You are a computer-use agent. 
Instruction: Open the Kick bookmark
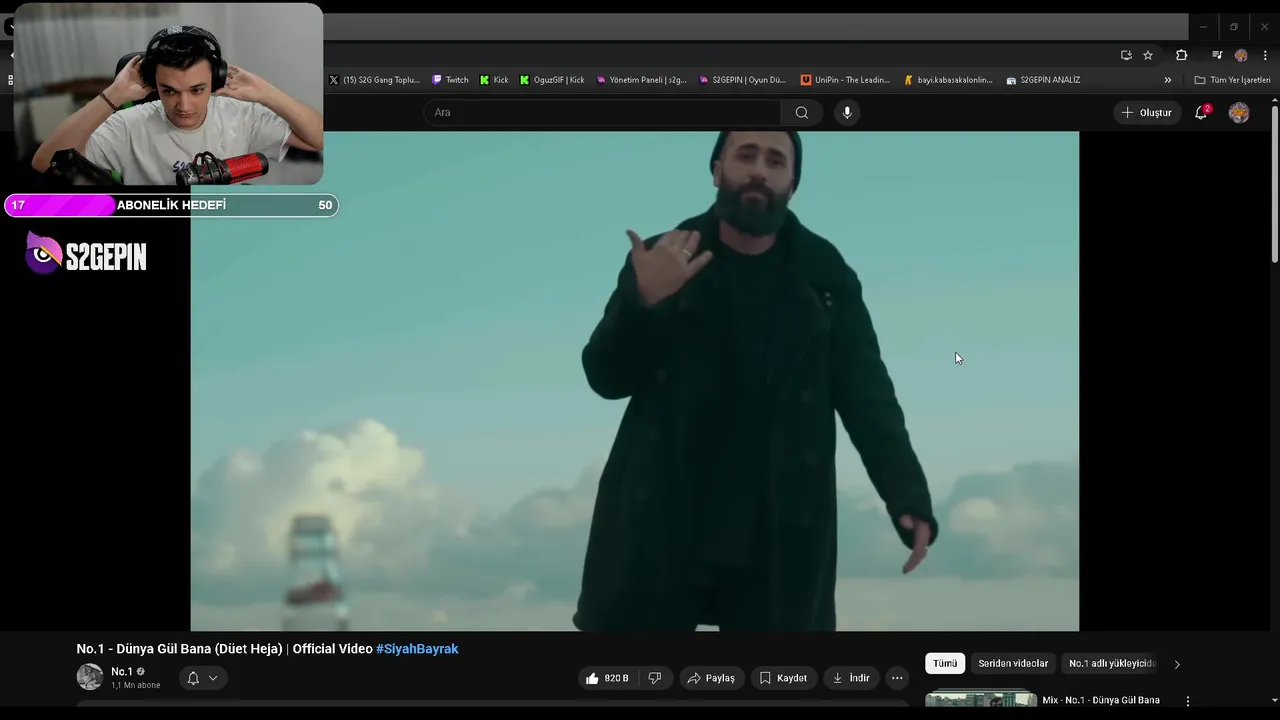tap(494, 80)
